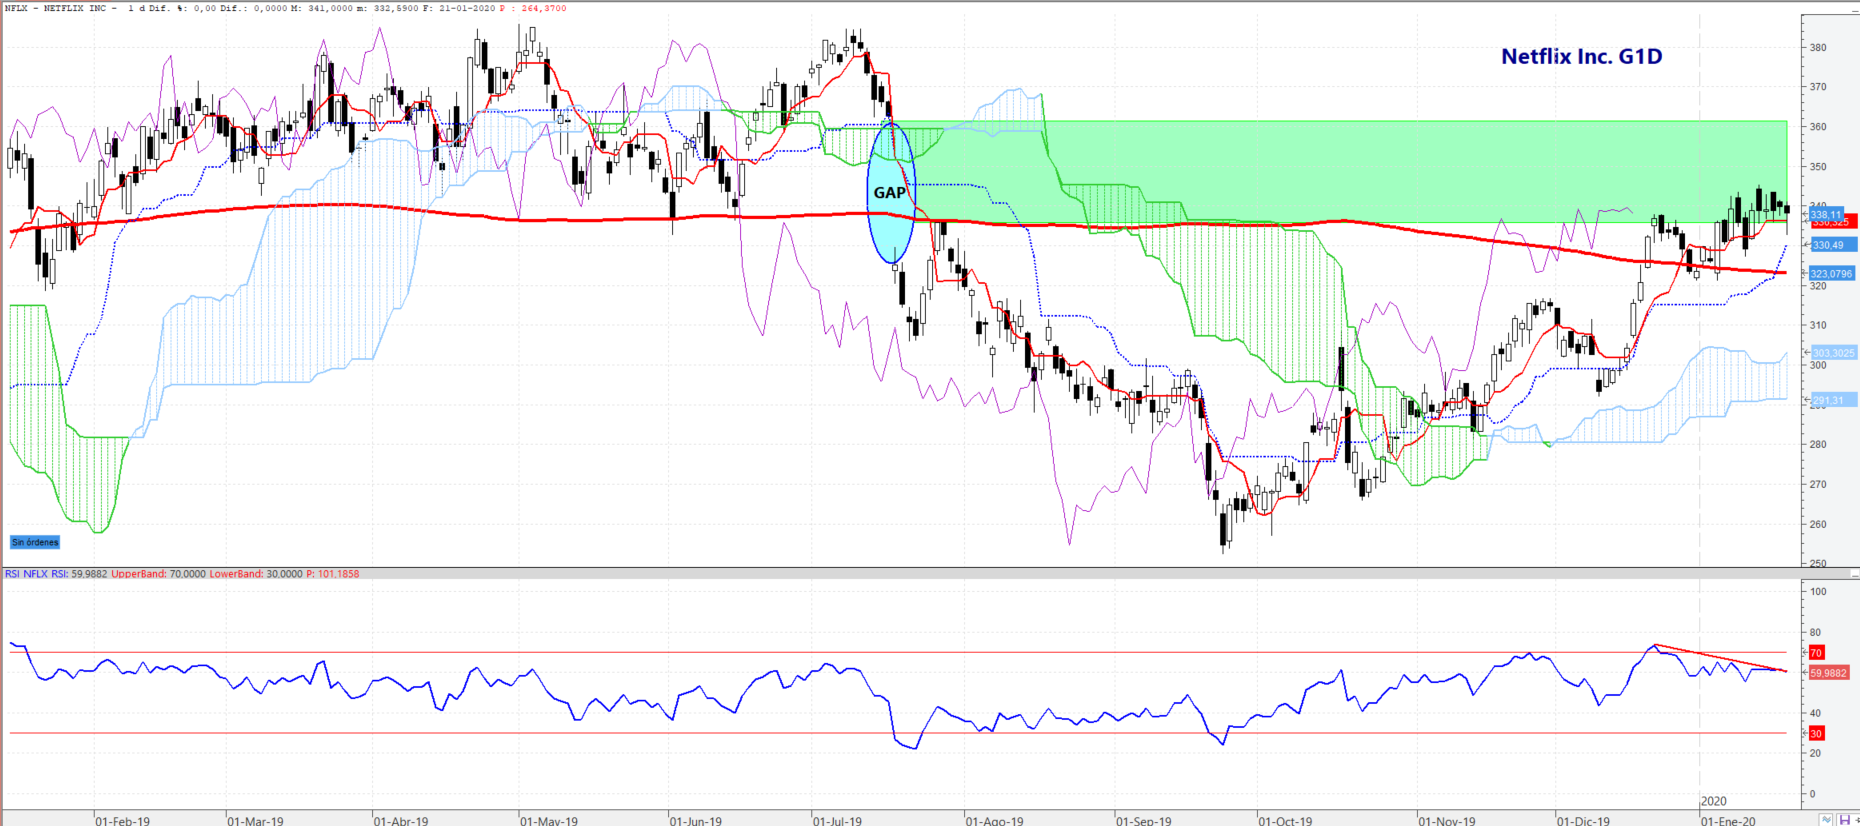Click the 'NFLX - NETFLIX INC' header text

click(55, 8)
